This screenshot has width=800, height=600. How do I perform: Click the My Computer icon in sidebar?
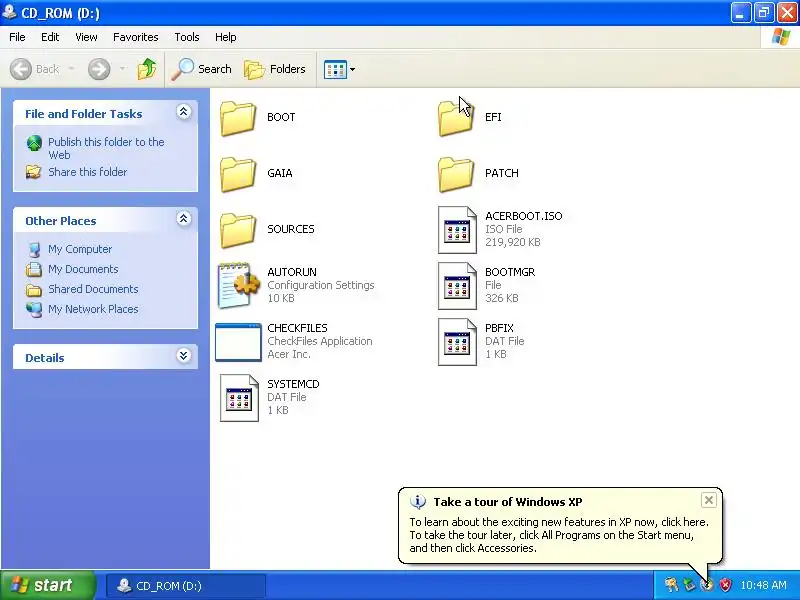[x=34, y=249]
